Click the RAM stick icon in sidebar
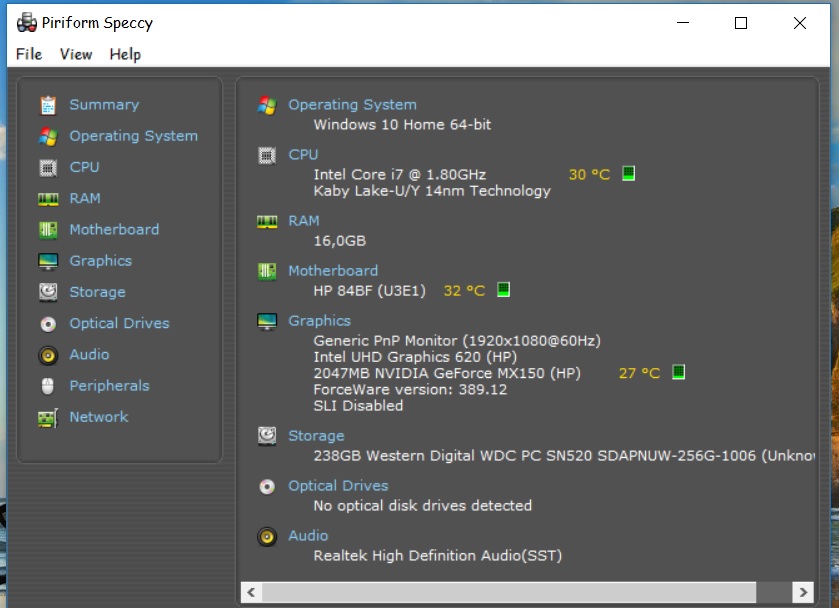Viewport: 839px width, 608px height. 48,199
